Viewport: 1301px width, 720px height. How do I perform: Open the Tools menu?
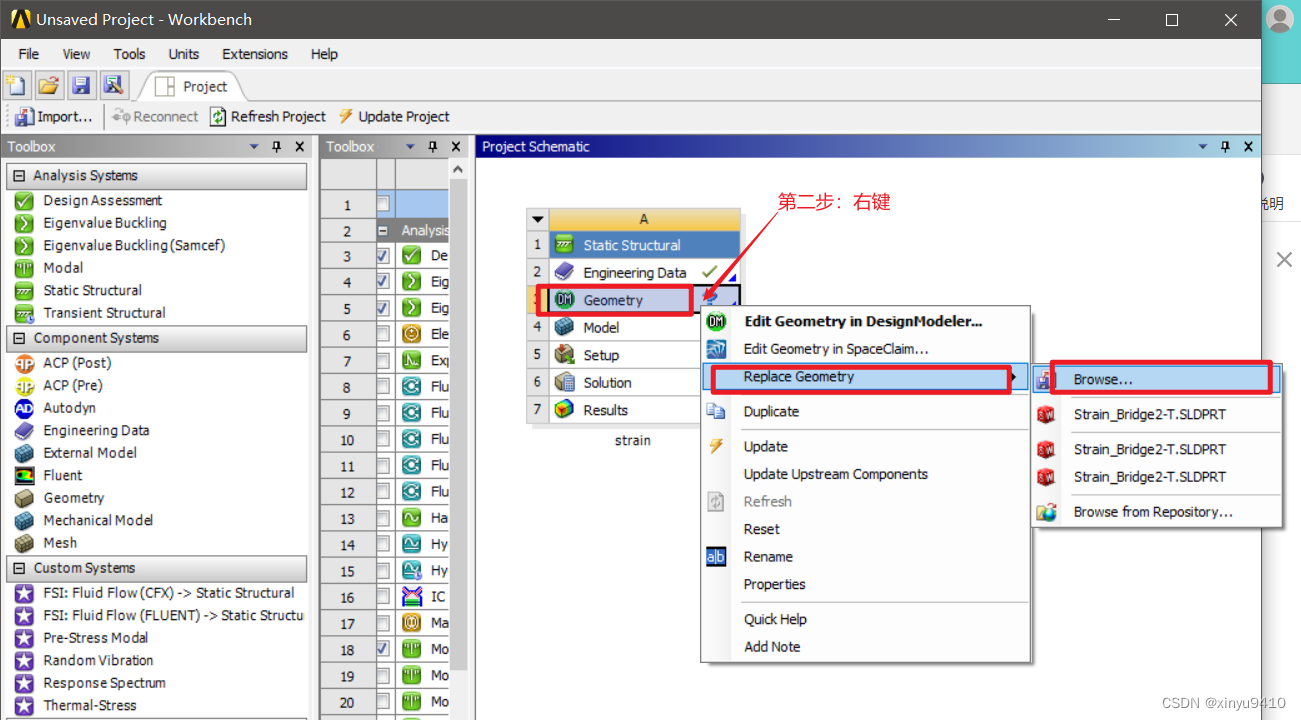[129, 54]
